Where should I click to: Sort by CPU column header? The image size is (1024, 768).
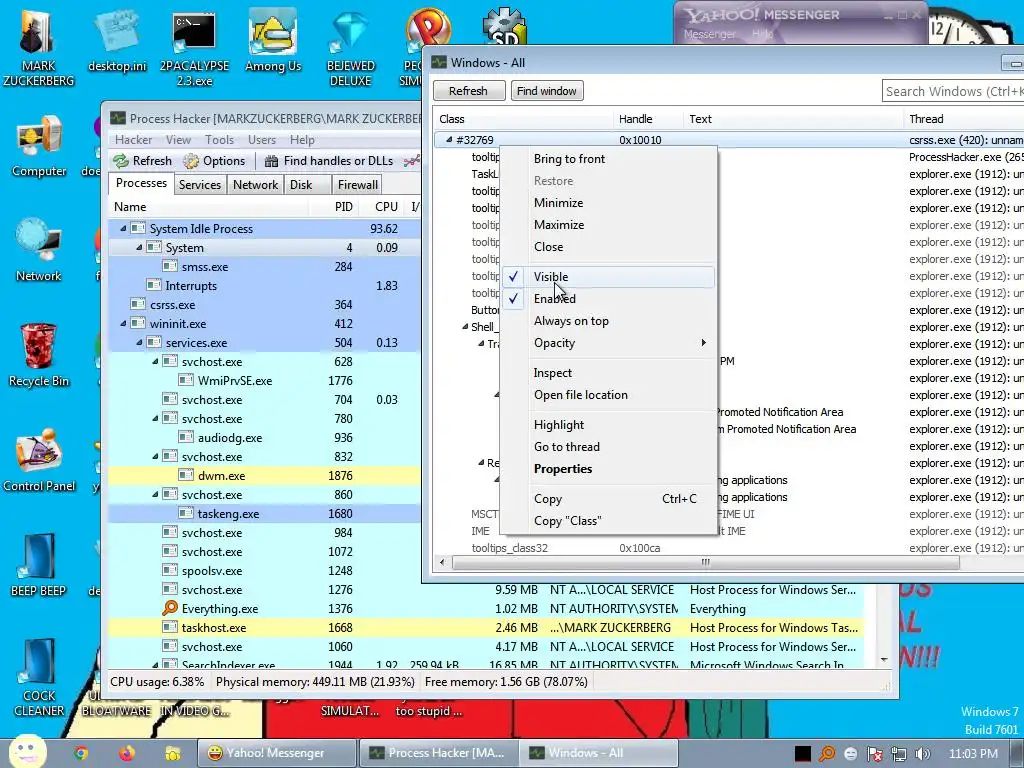[386, 206]
